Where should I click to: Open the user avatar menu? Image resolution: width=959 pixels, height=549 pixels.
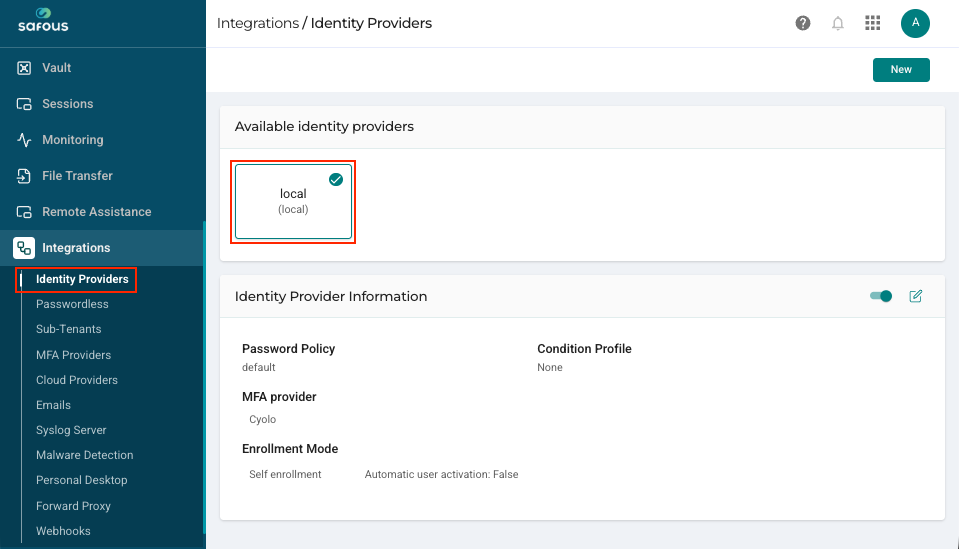point(915,23)
